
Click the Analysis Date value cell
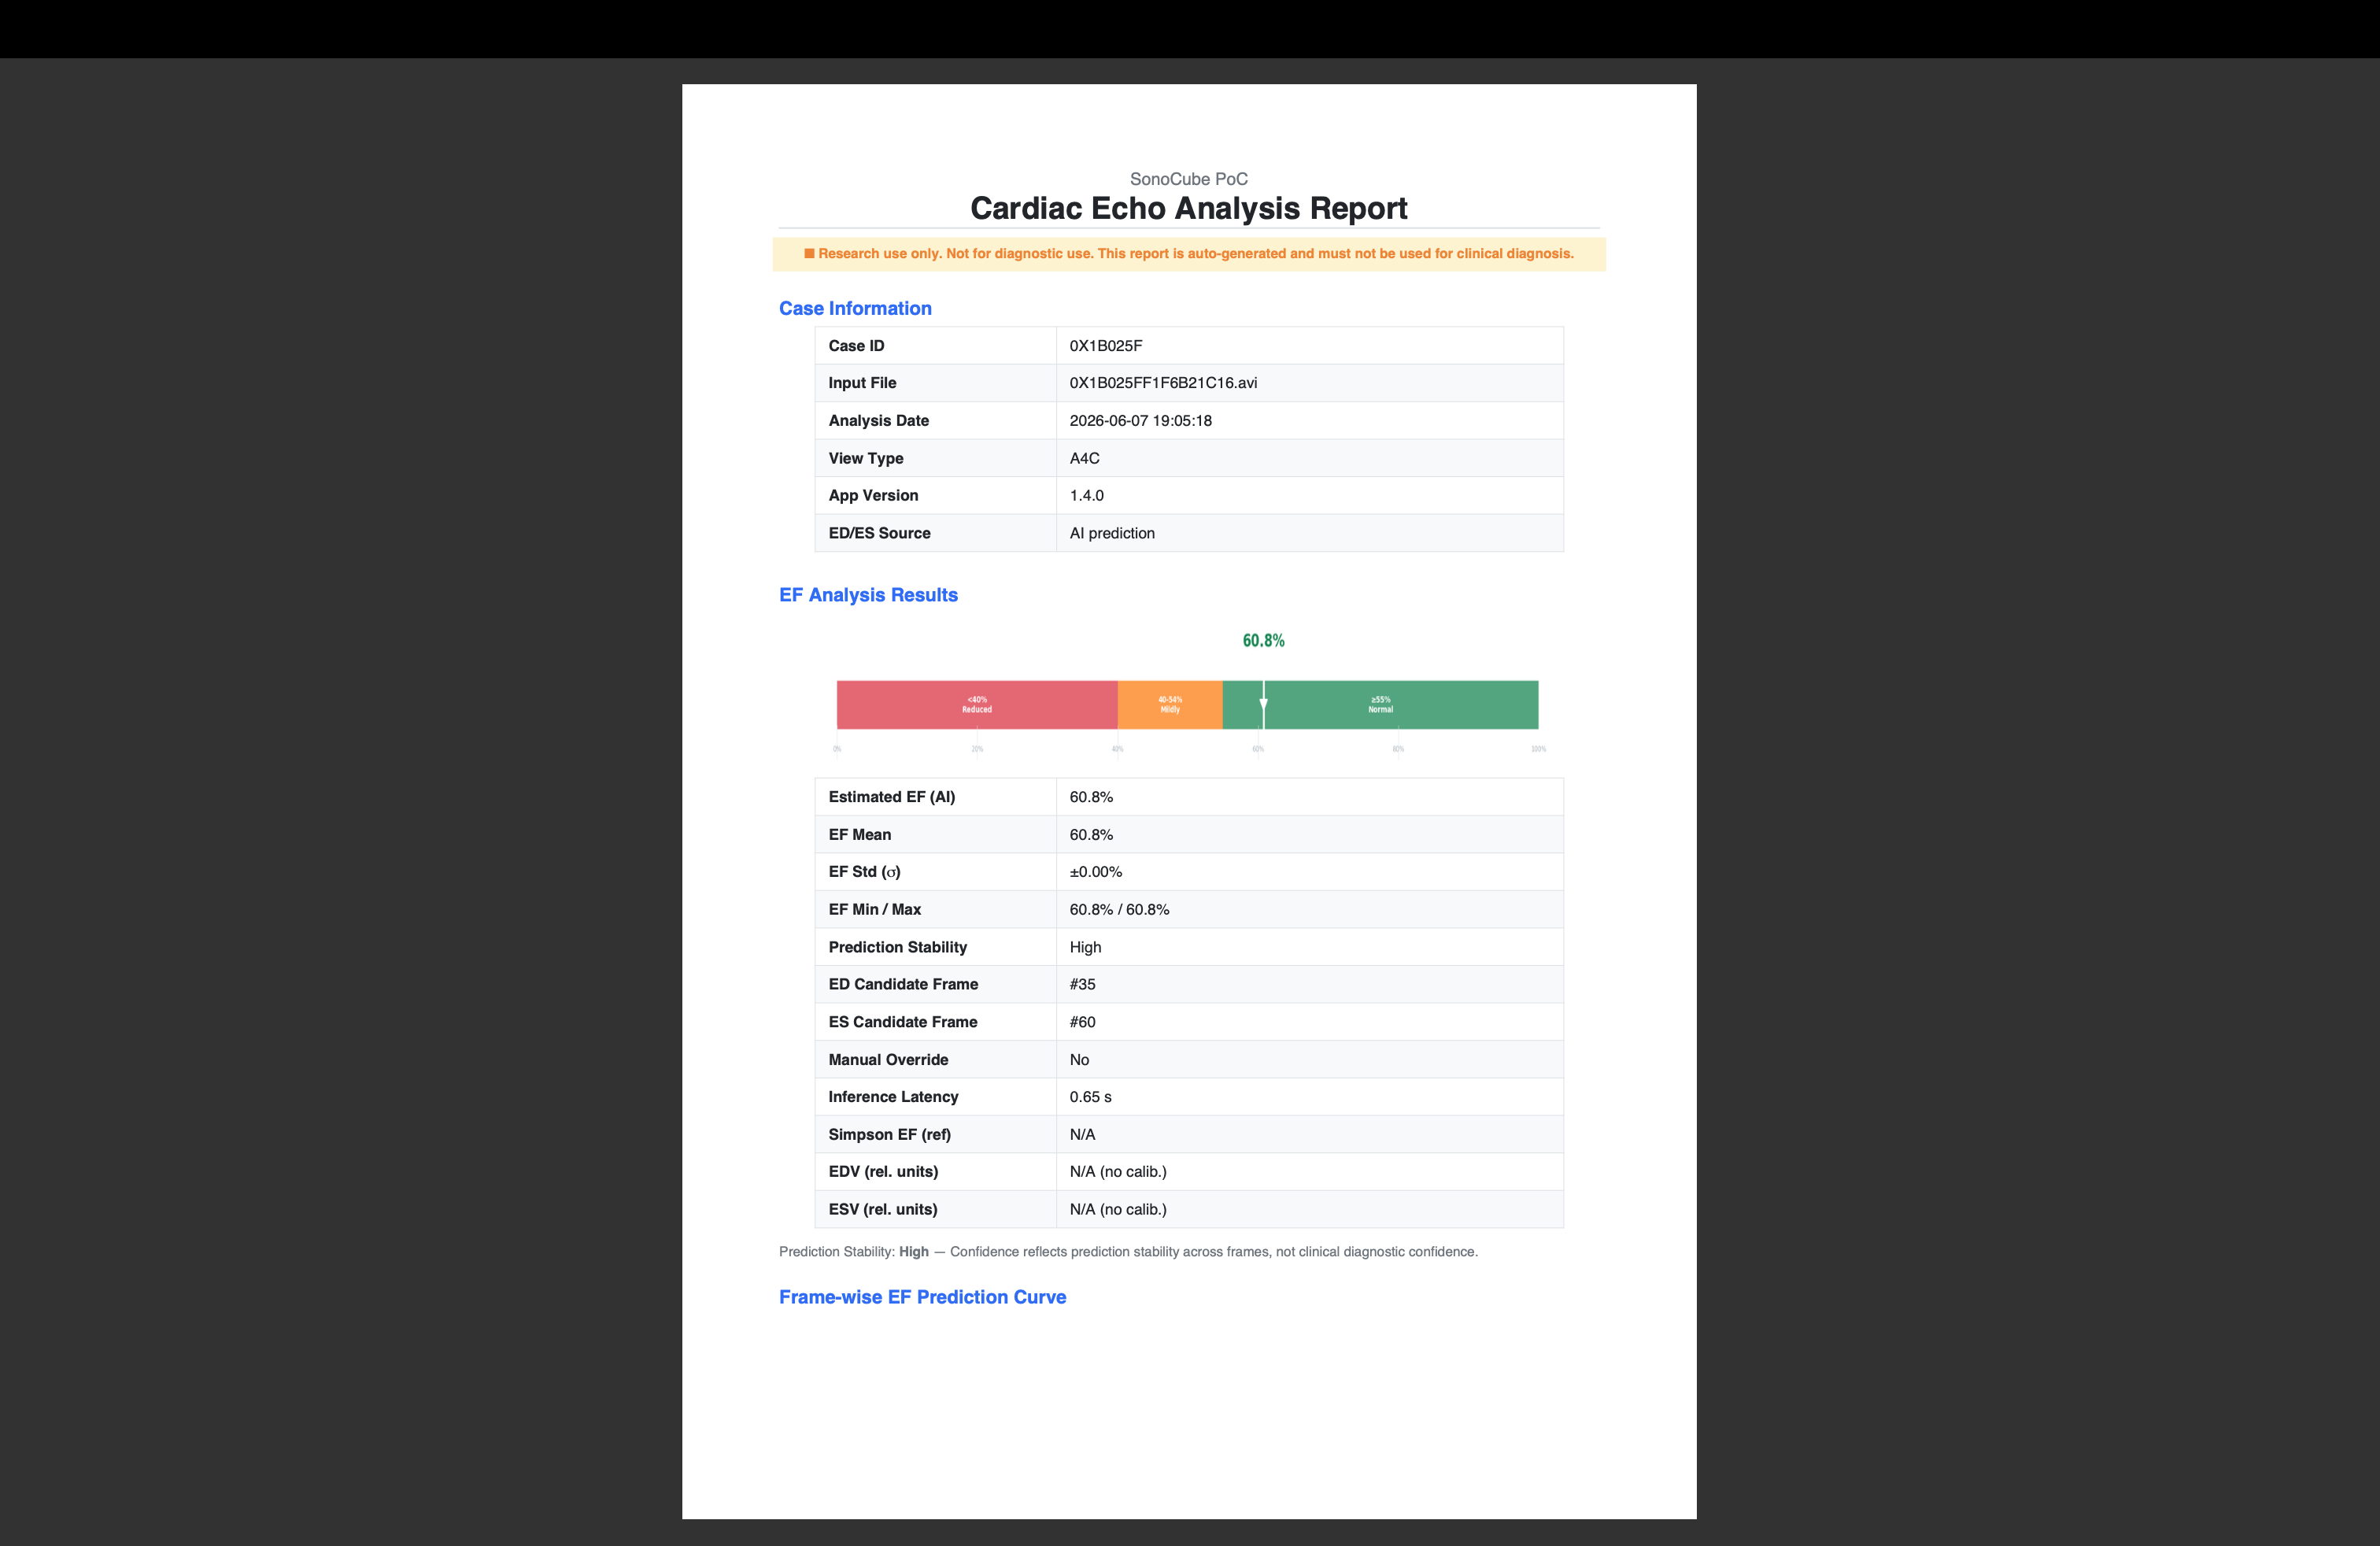[1310, 421]
